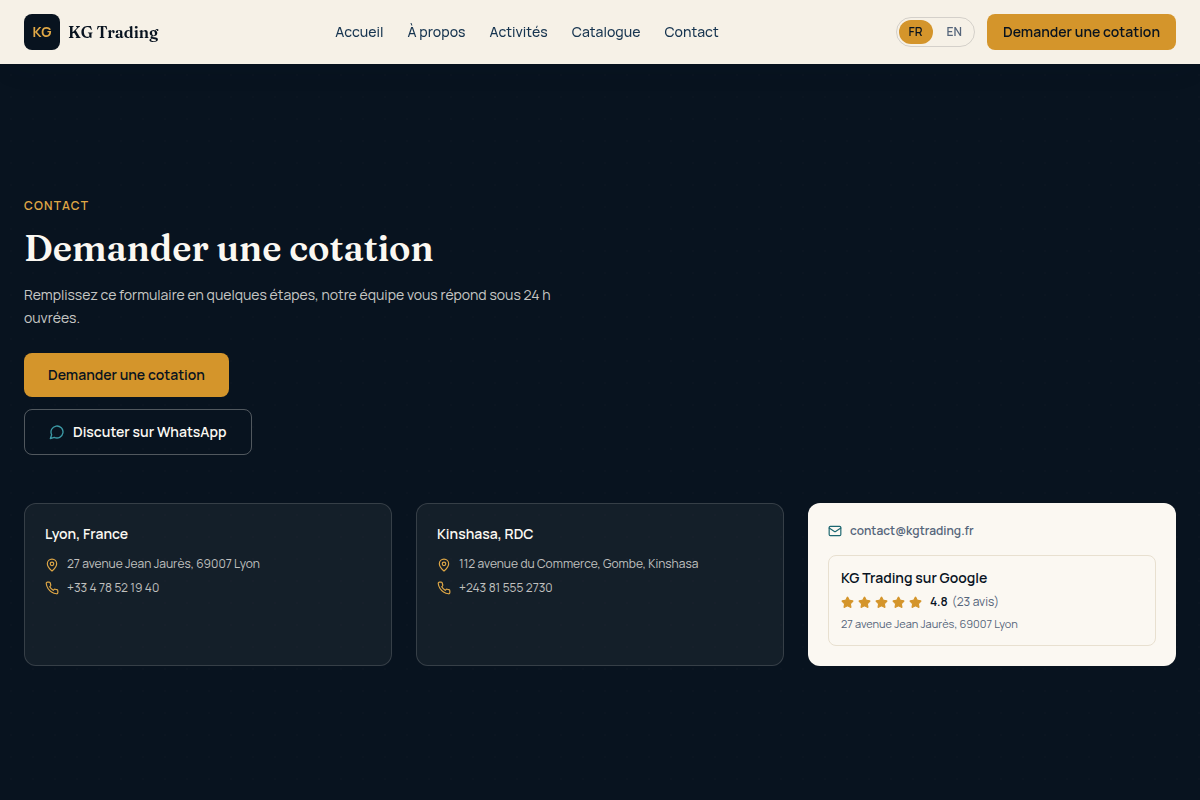This screenshot has width=1200, height=800.
Task: Start a chat with Discuter sur WhatsApp
Action: click(138, 432)
